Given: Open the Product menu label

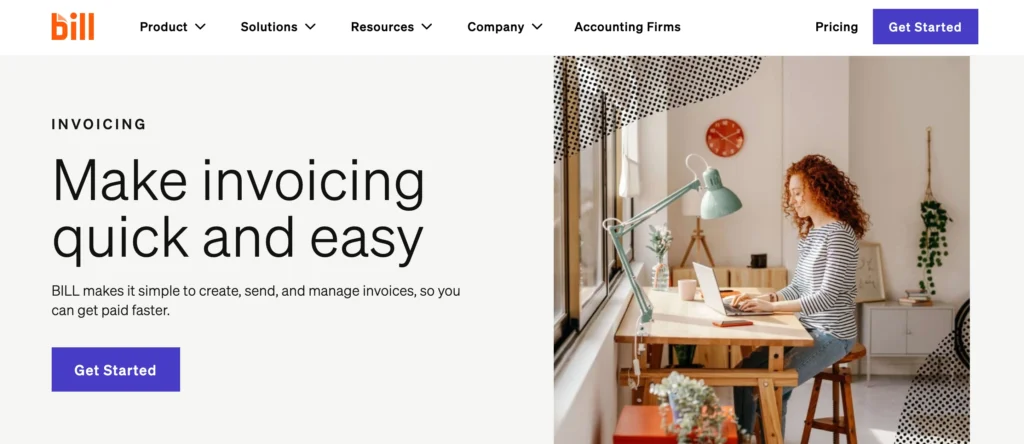Looking at the screenshot, I should (x=163, y=27).
